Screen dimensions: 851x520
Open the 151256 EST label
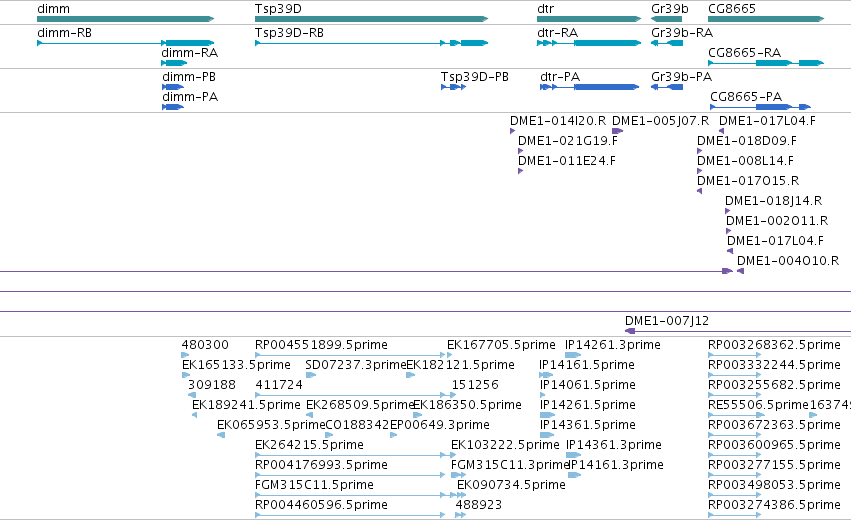475,385
